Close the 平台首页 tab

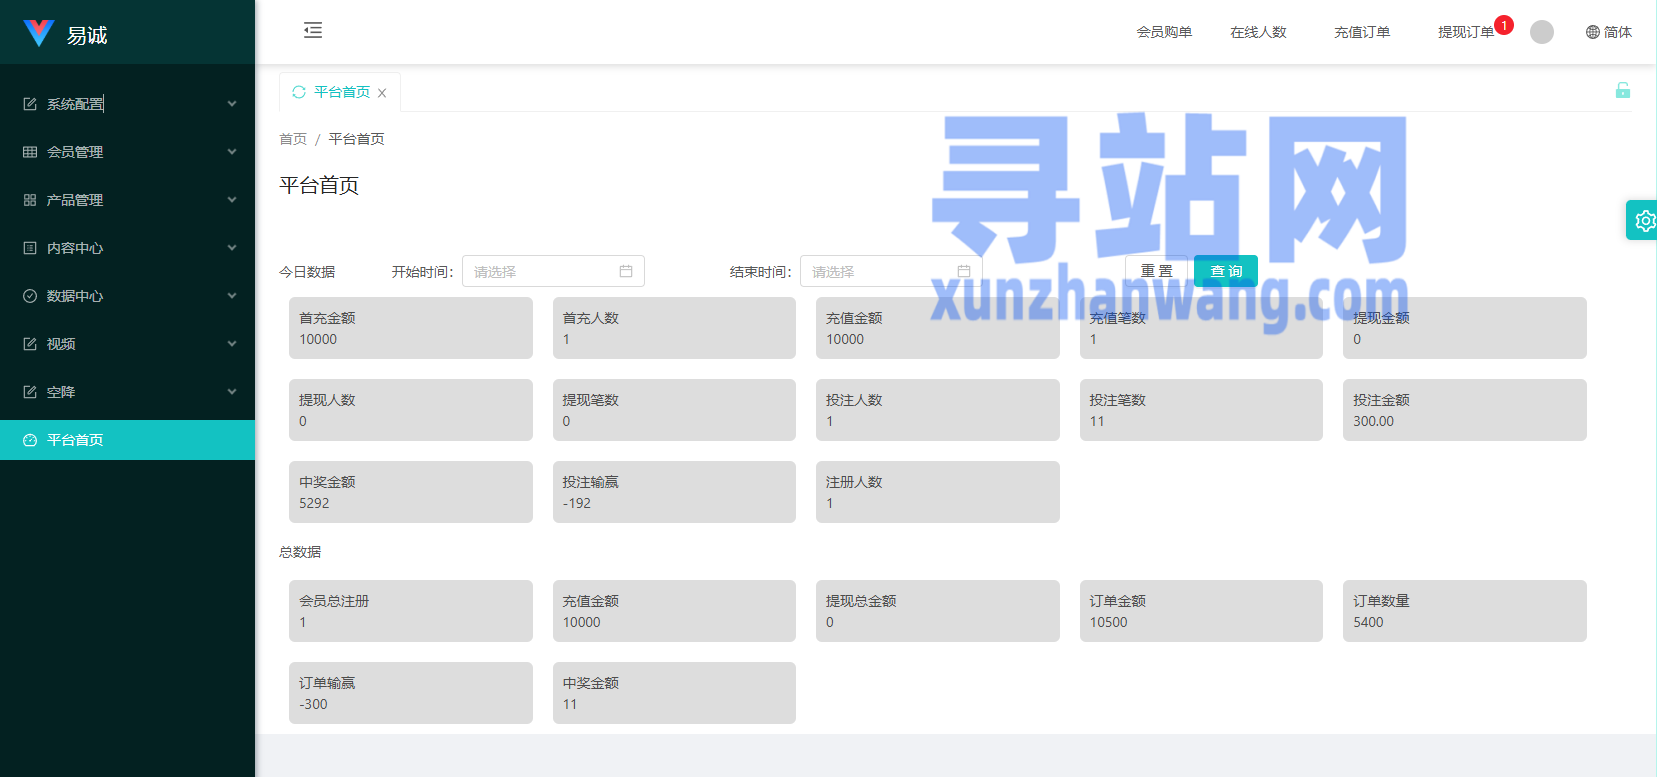coord(382,93)
